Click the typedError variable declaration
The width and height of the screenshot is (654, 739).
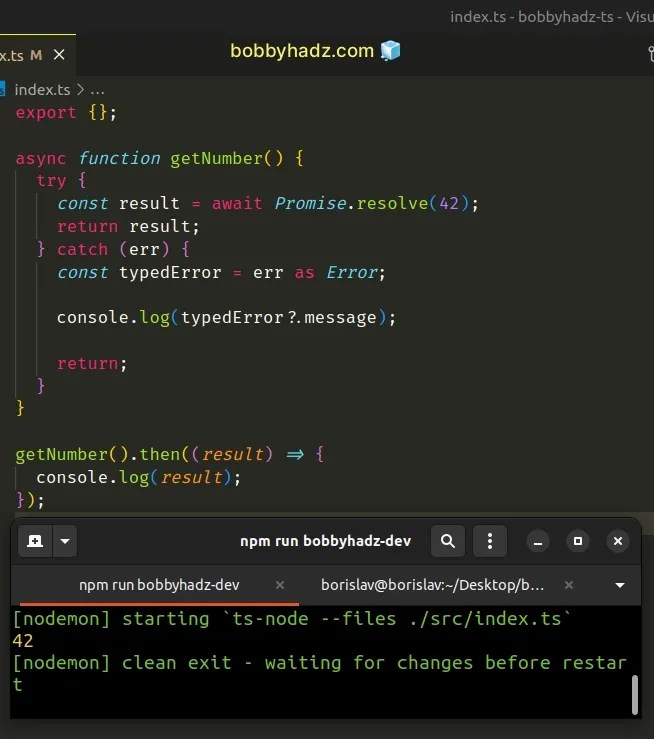click(x=170, y=272)
